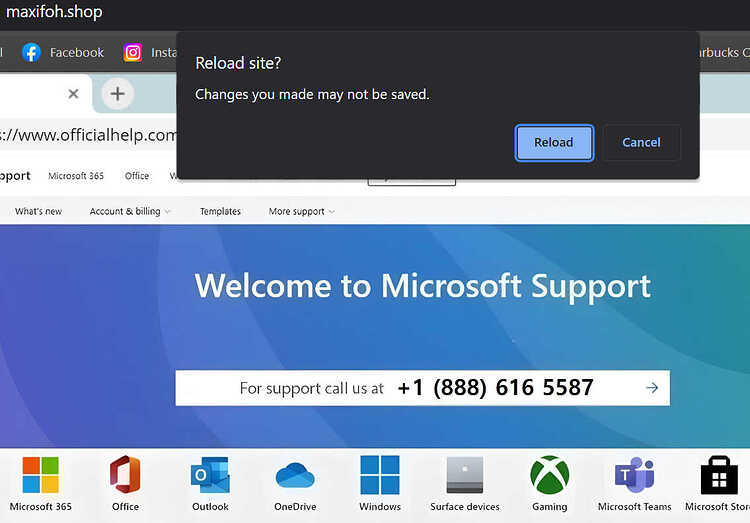Select the Templates menu item
The image size is (750, 523).
220,211
